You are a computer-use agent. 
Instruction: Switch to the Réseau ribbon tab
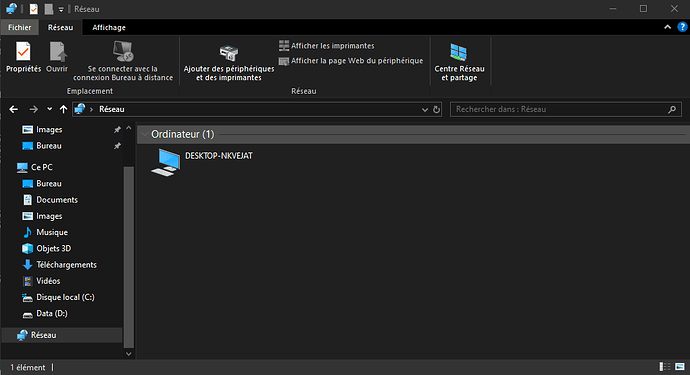(x=60, y=27)
